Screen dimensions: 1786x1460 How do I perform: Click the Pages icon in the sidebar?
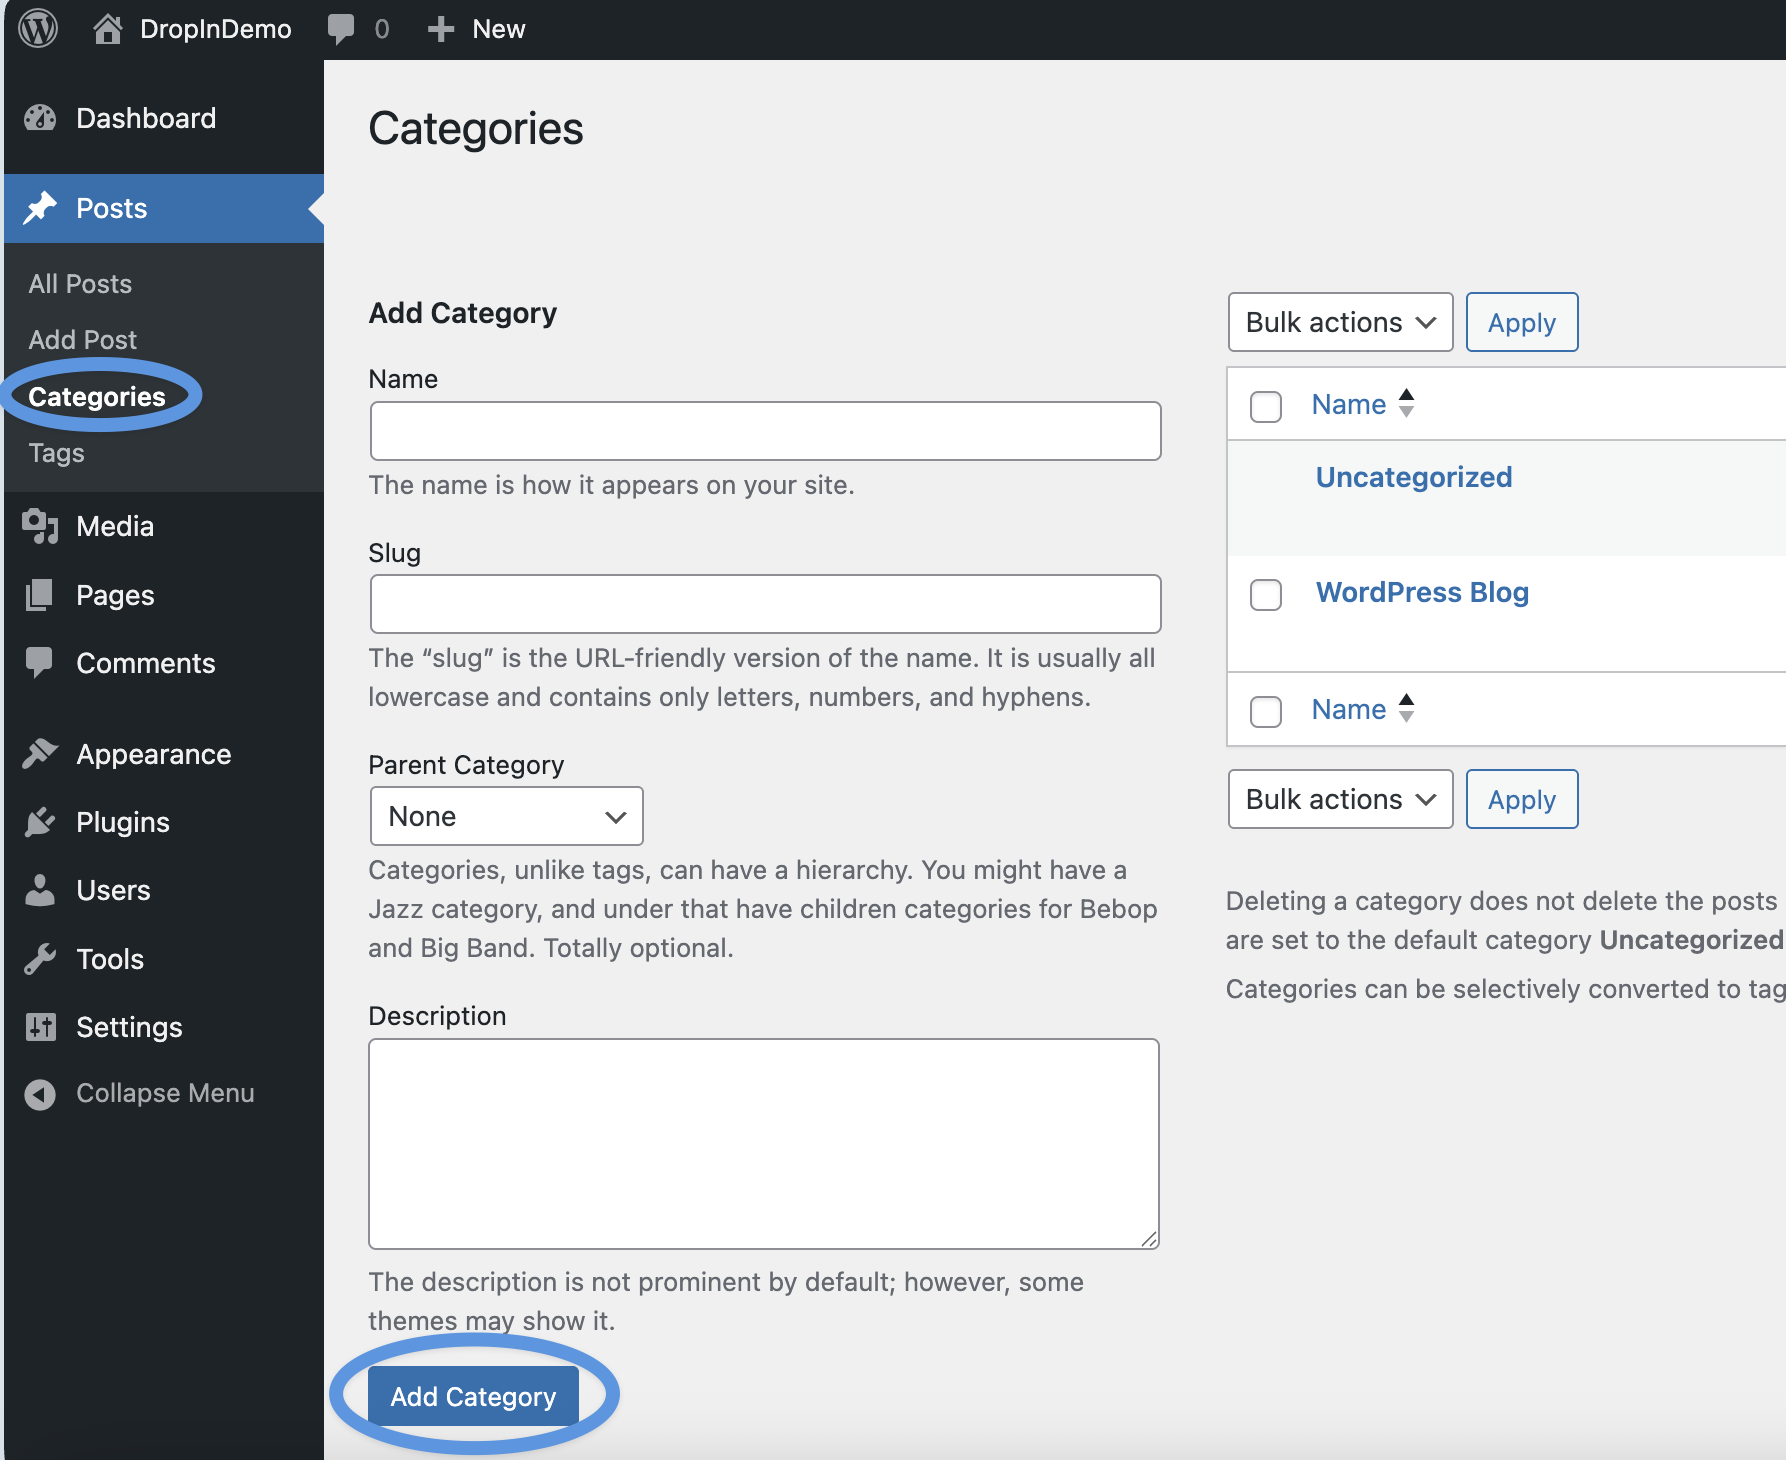[x=38, y=594]
